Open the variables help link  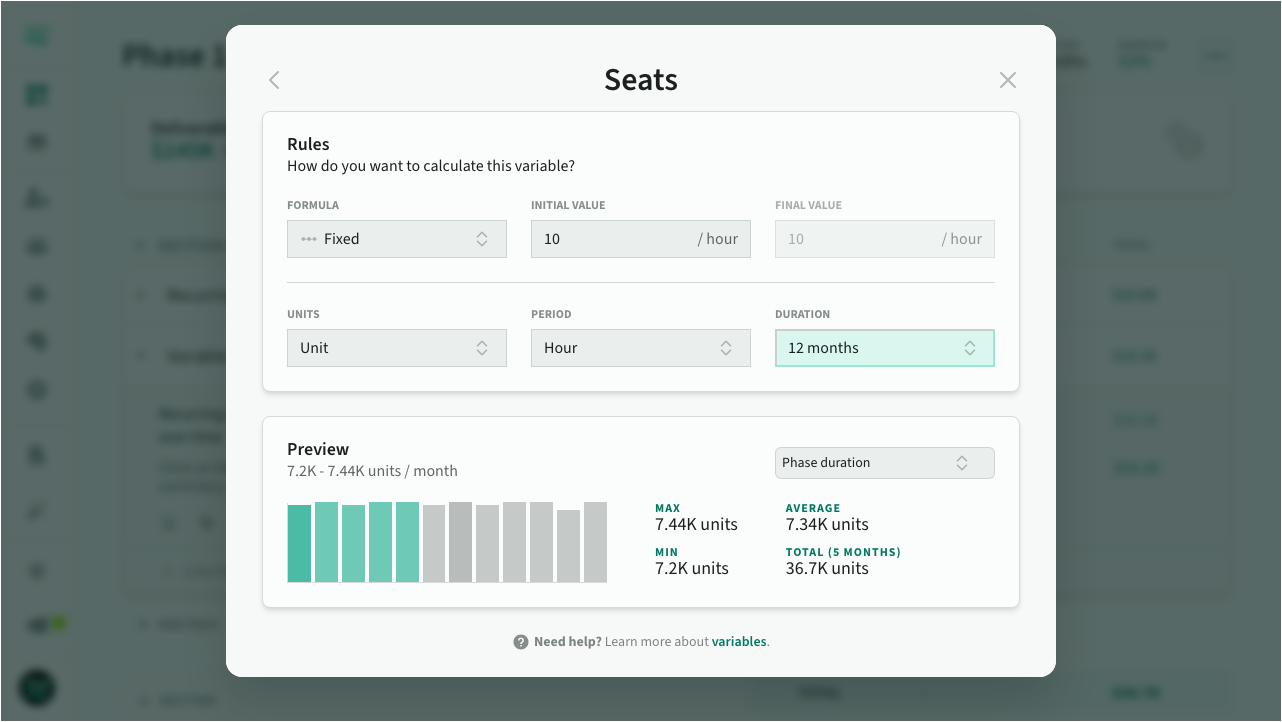click(x=739, y=642)
